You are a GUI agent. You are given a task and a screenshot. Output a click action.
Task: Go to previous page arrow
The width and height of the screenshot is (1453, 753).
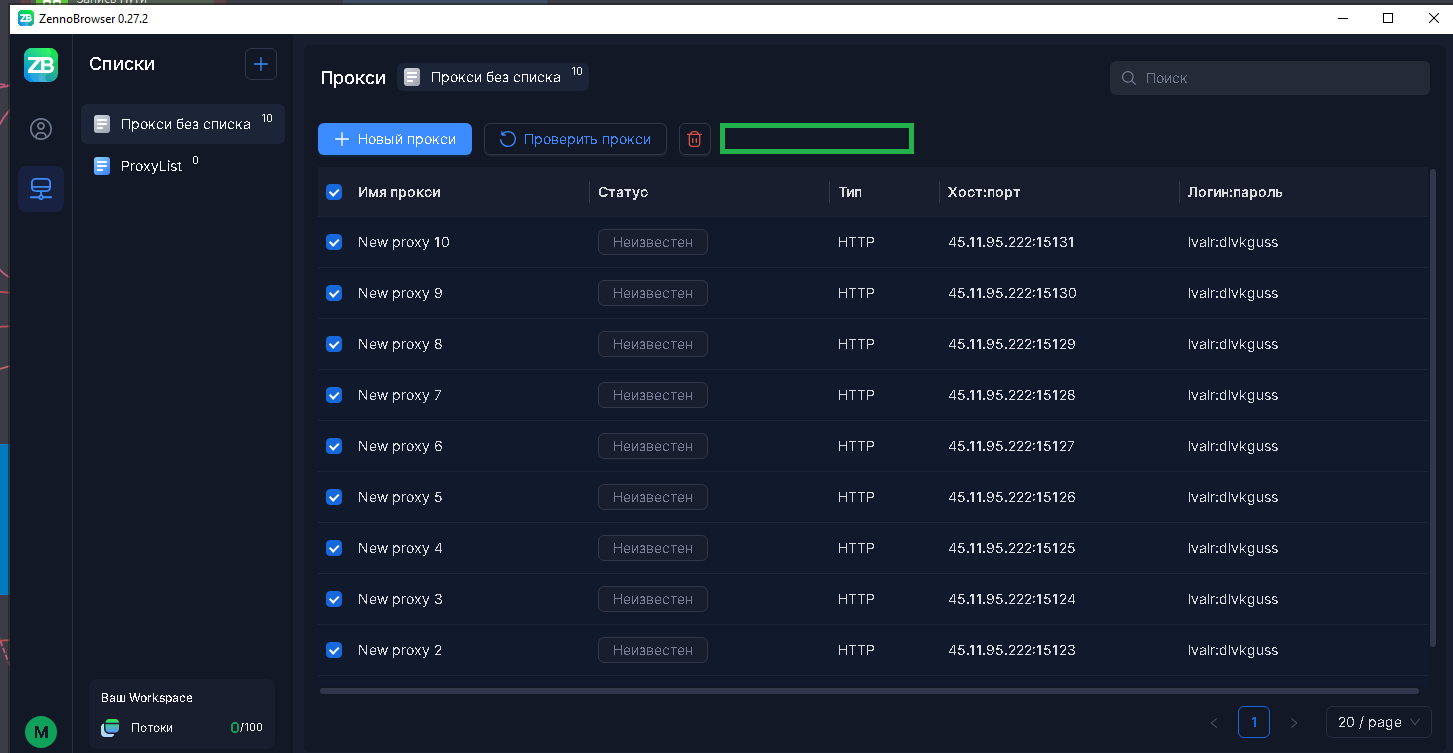click(1214, 722)
